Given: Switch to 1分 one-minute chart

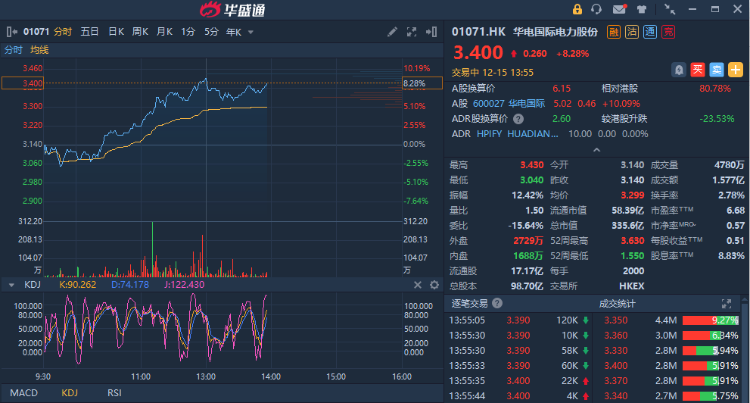Looking at the screenshot, I should tap(188, 32).
